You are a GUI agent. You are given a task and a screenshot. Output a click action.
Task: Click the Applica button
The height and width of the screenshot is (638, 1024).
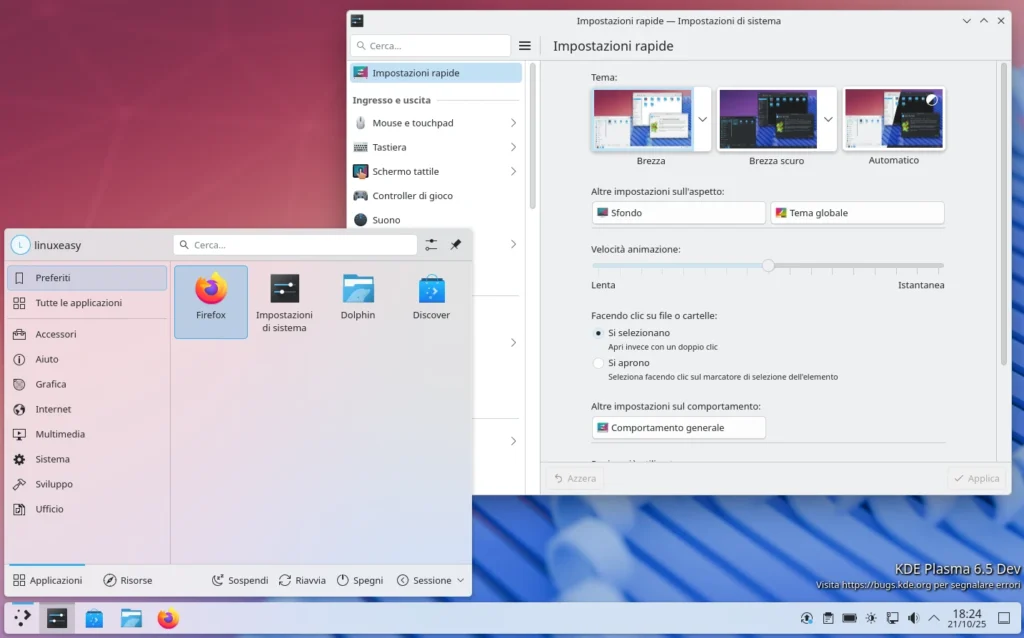tap(976, 478)
